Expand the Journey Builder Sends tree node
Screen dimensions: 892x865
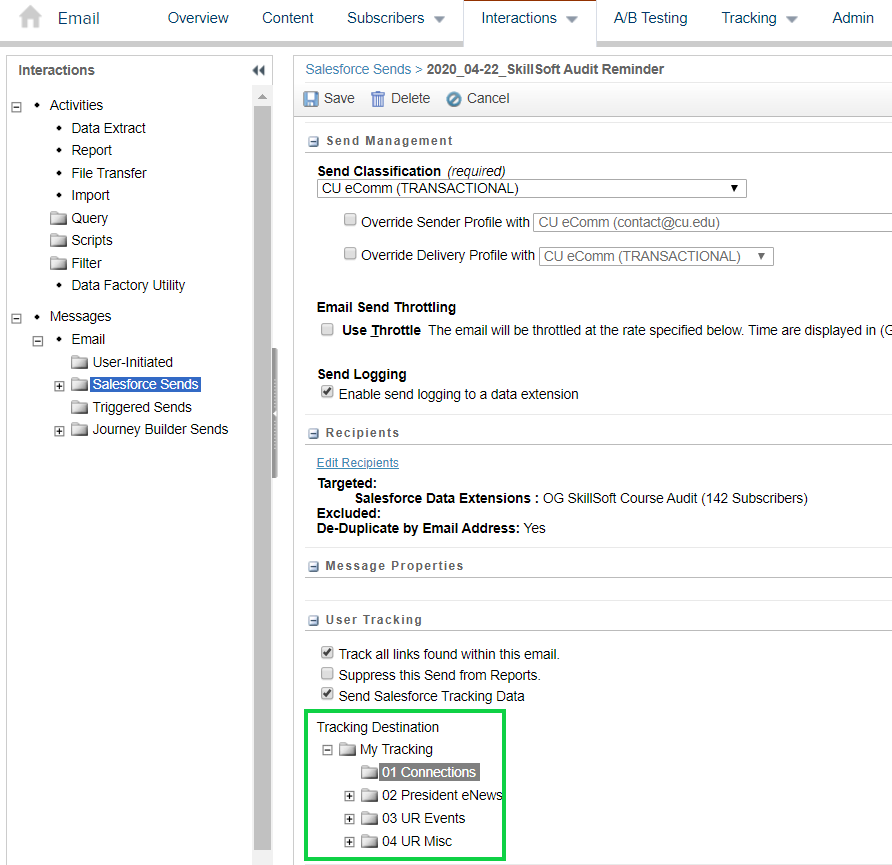coord(59,431)
